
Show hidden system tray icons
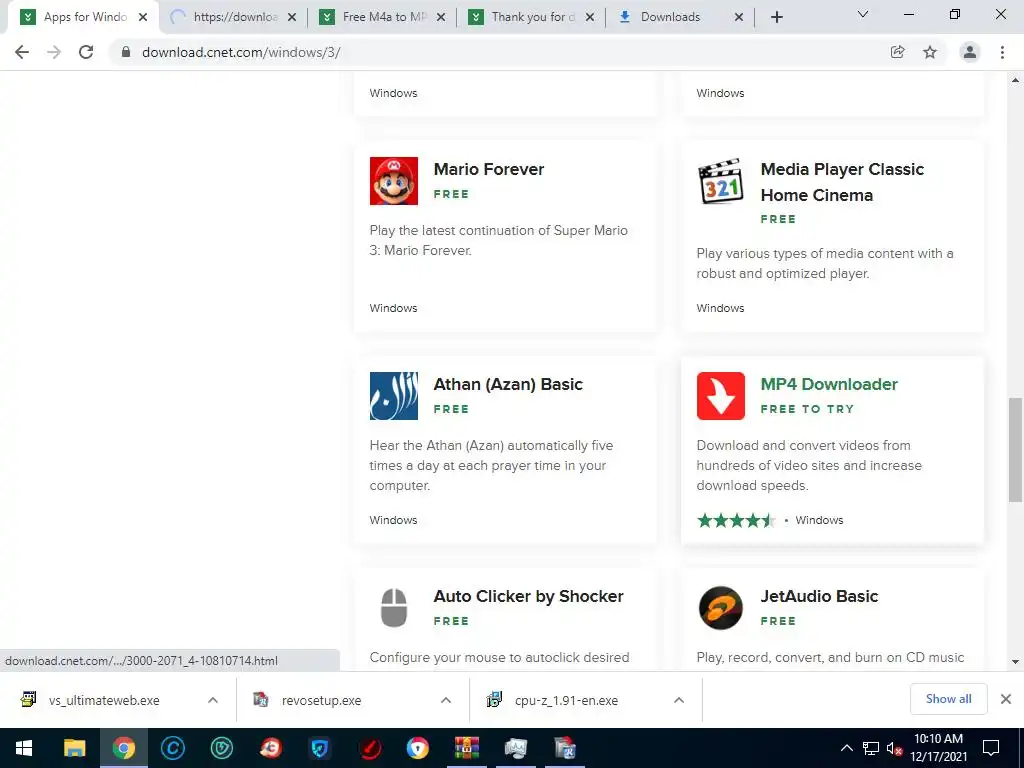coord(846,748)
